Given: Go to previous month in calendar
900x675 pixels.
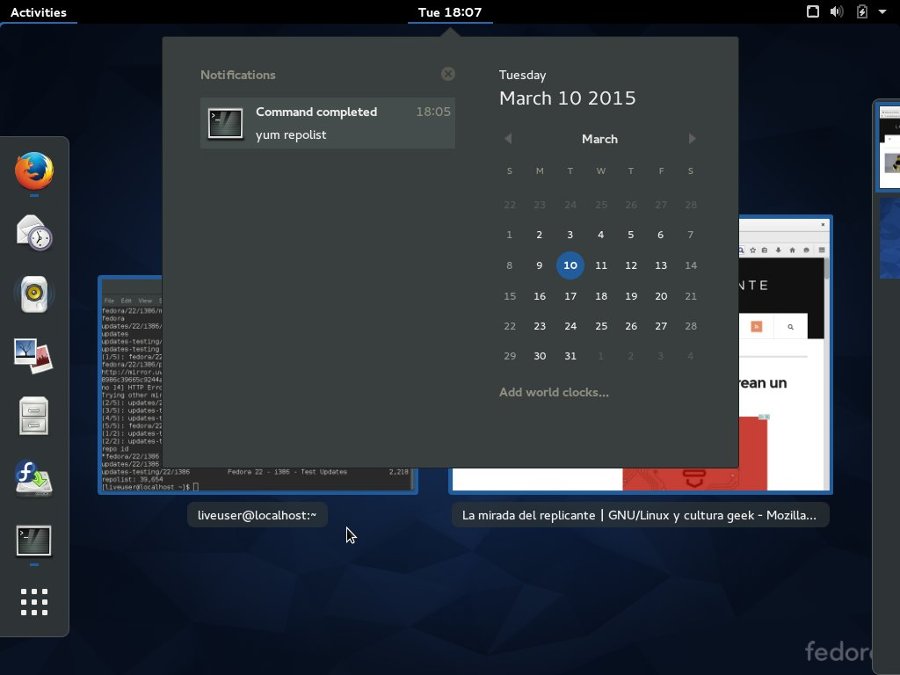Looking at the screenshot, I should click(x=508, y=139).
